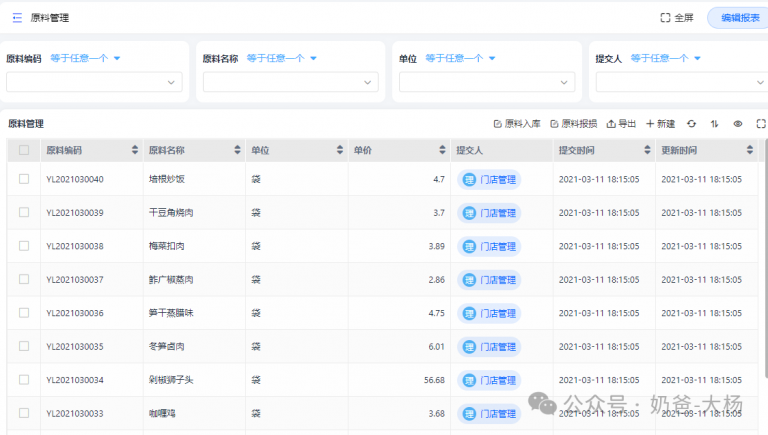
Task: Click the 编辑报表 button
Action: pyautogui.click(x=738, y=18)
